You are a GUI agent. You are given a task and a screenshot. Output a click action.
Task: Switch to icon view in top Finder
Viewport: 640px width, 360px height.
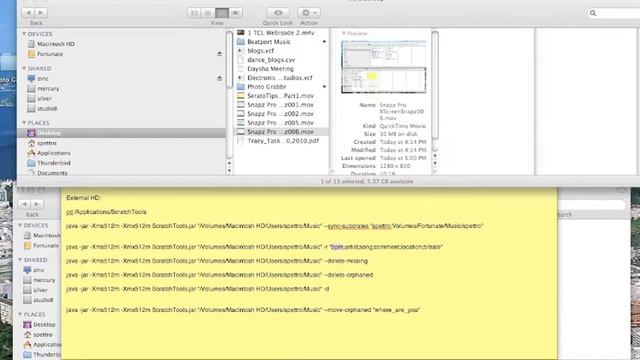tap(194, 13)
